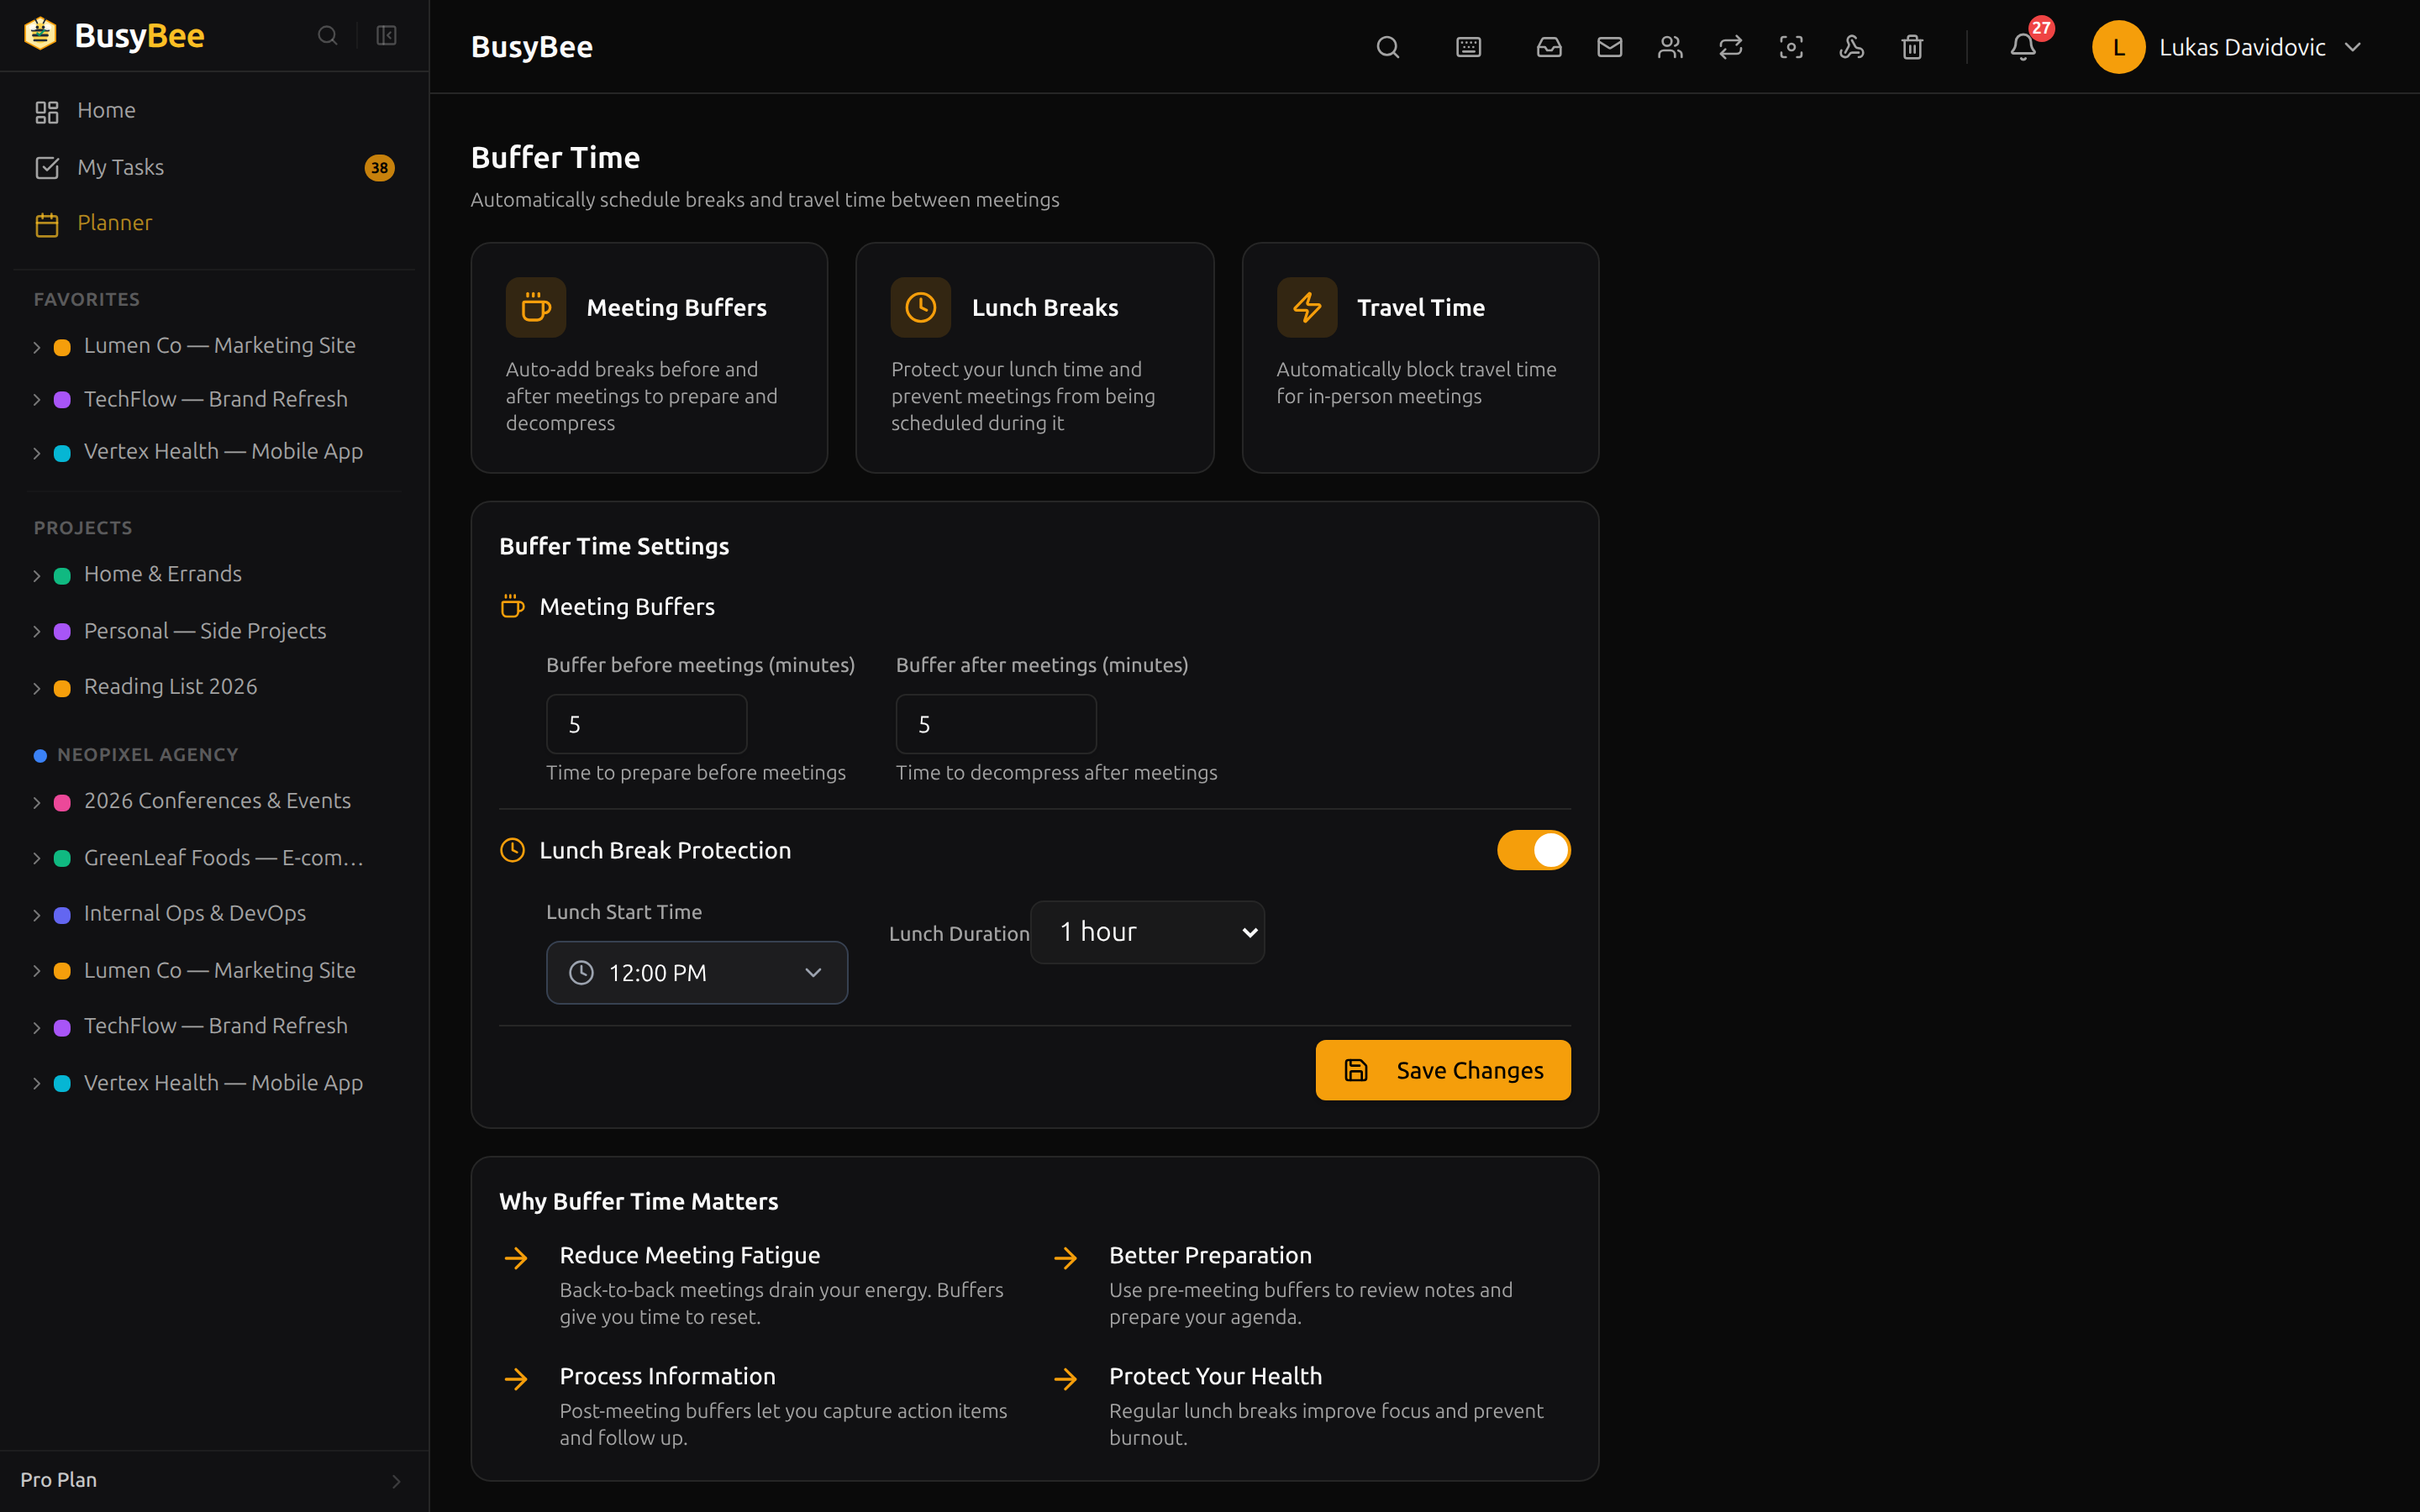Open My Tasks in sidebar
The height and width of the screenshot is (1512, 2420).
(215, 168)
